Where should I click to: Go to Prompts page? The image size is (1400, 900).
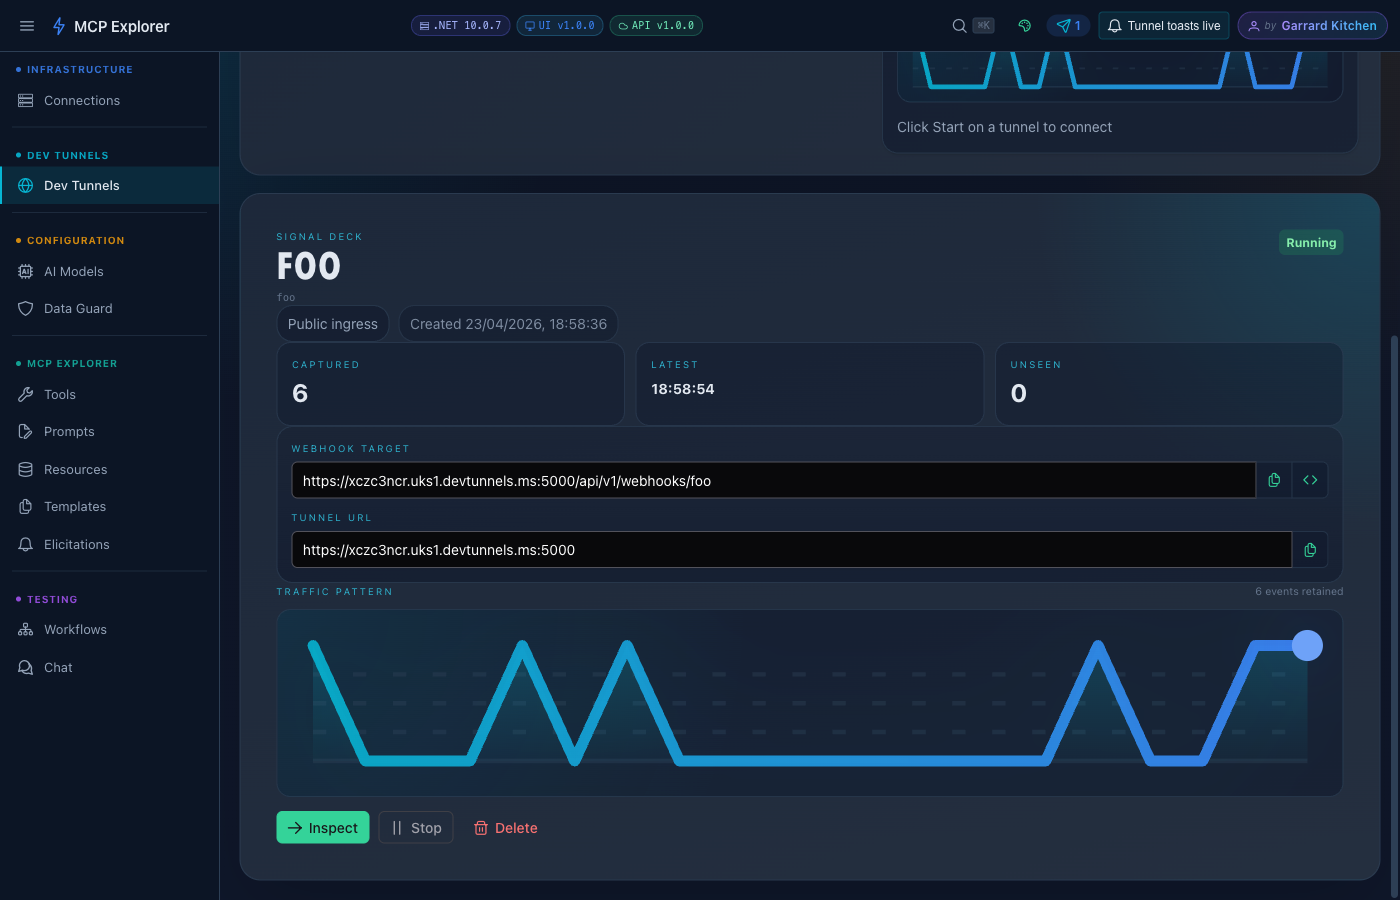click(109, 432)
